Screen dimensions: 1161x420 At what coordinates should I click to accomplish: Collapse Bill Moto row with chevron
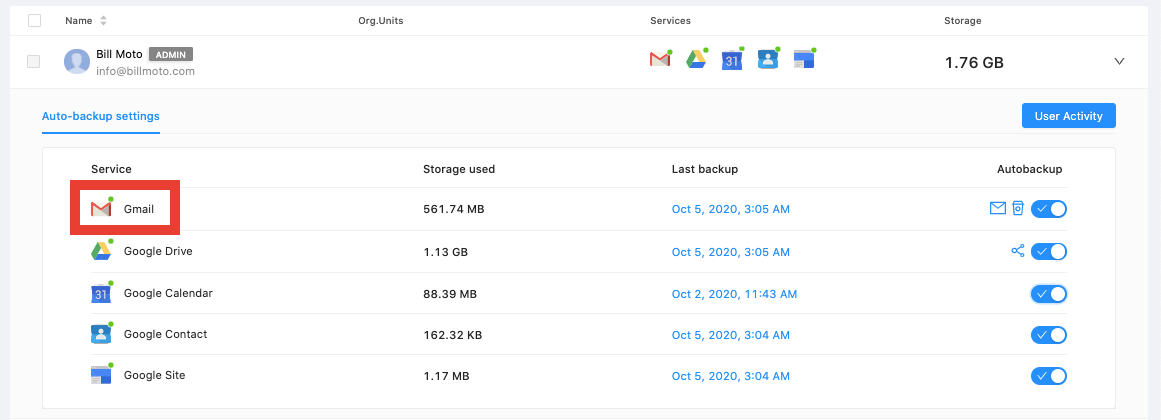pos(1119,62)
